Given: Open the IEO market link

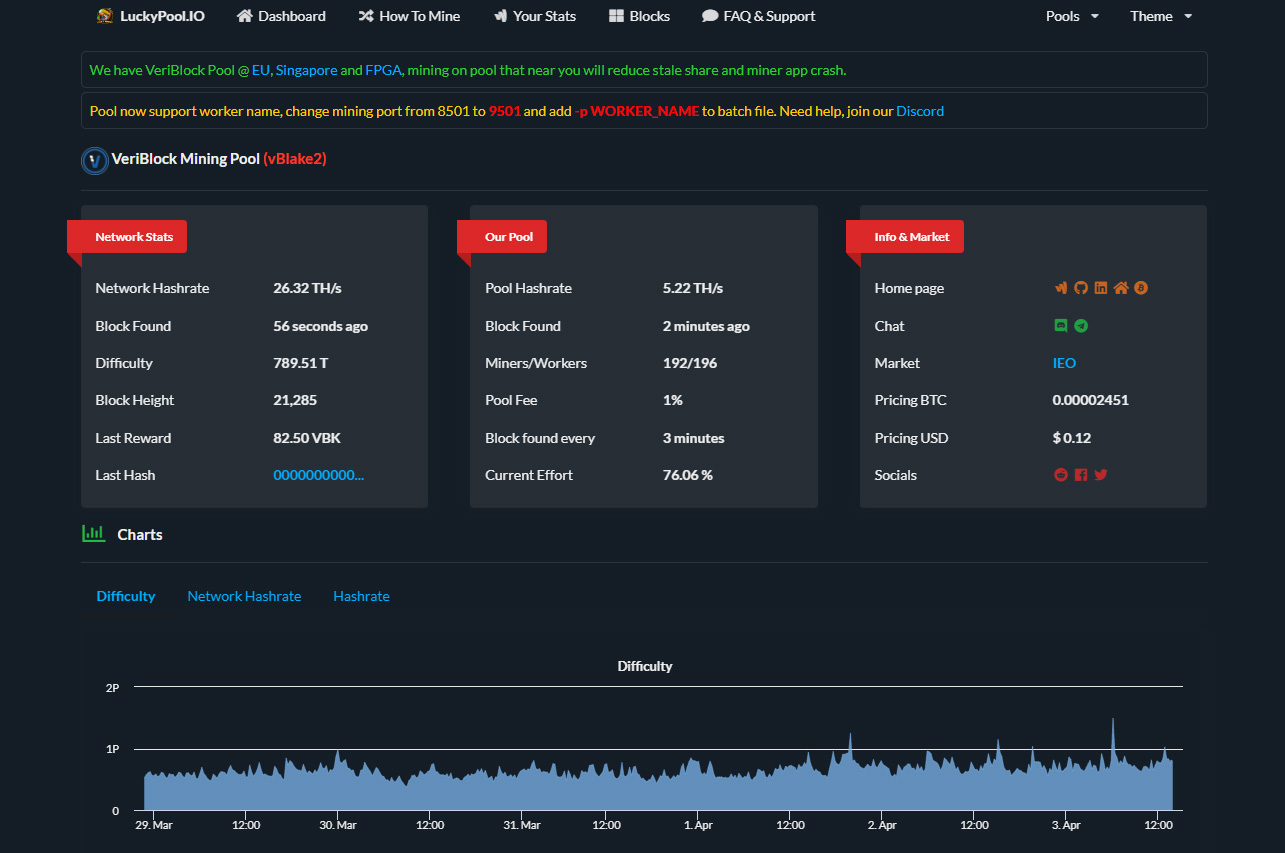Looking at the screenshot, I should 1064,363.
